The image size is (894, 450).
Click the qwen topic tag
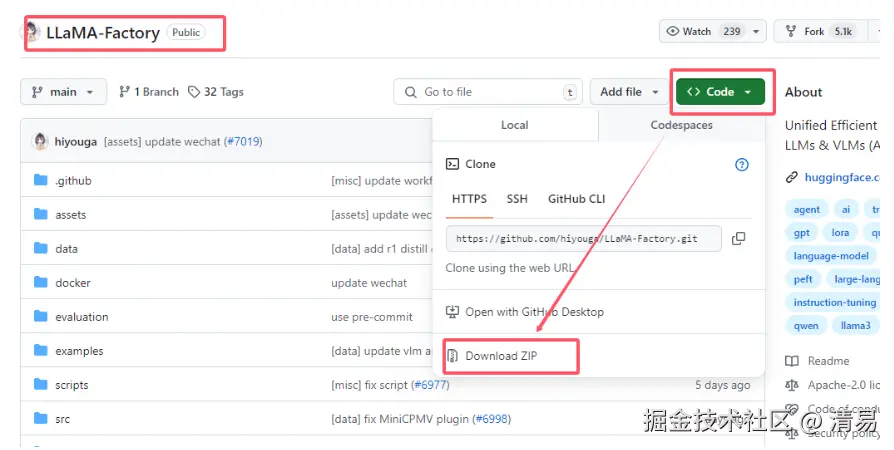click(x=806, y=326)
